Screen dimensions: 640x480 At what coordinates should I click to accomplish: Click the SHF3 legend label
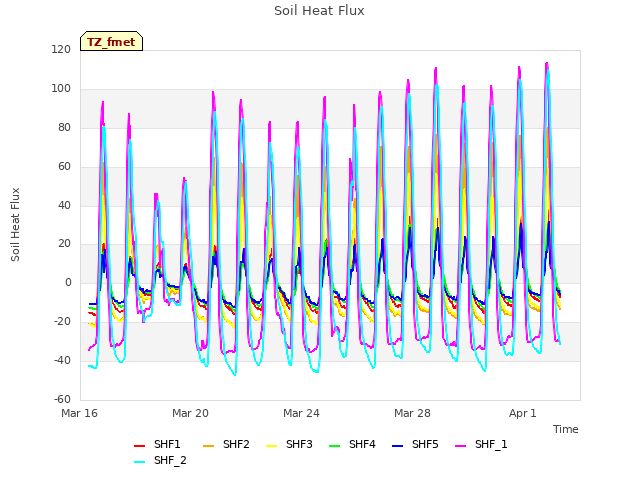tap(299, 444)
